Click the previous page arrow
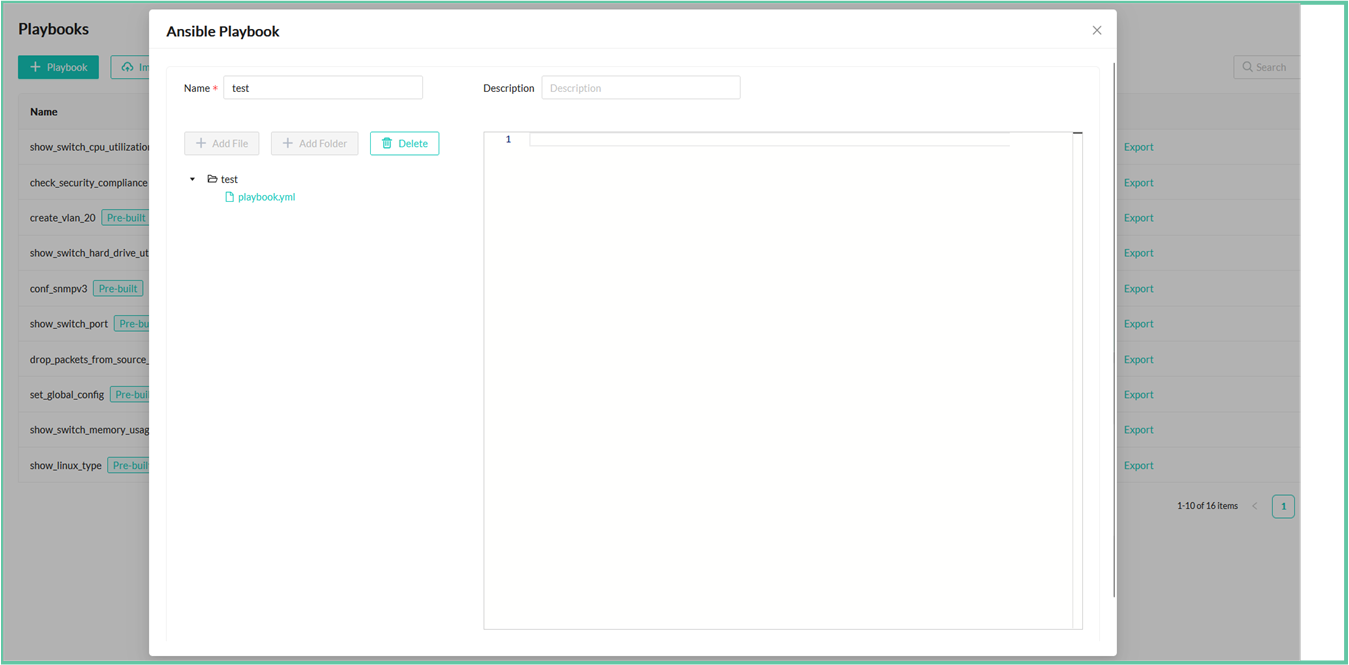Screen dimensions: 1349x665 [x=1255, y=506]
